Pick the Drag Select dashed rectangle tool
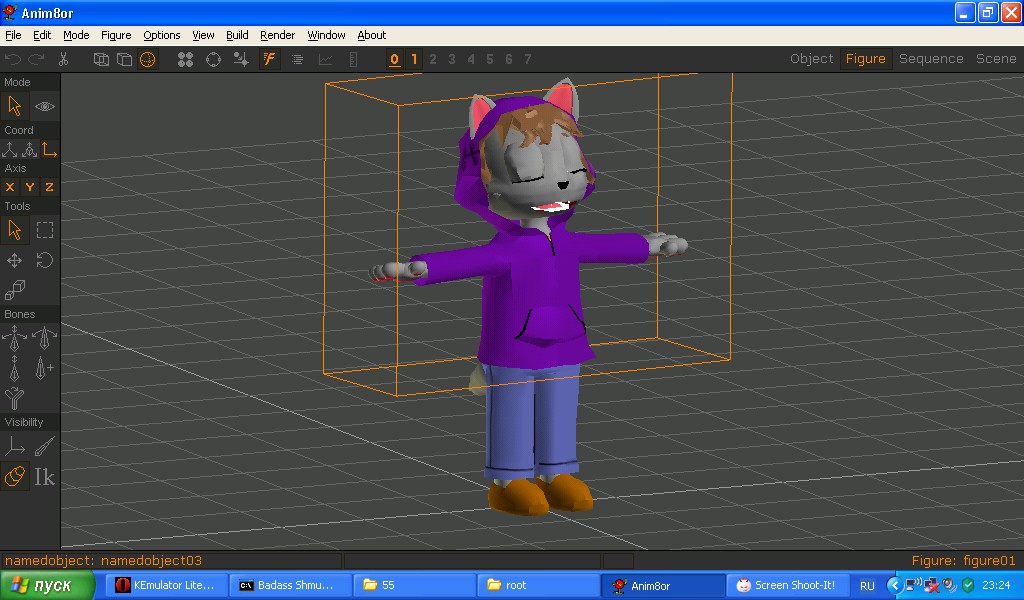Viewport: 1024px width, 600px height. tap(45, 230)
